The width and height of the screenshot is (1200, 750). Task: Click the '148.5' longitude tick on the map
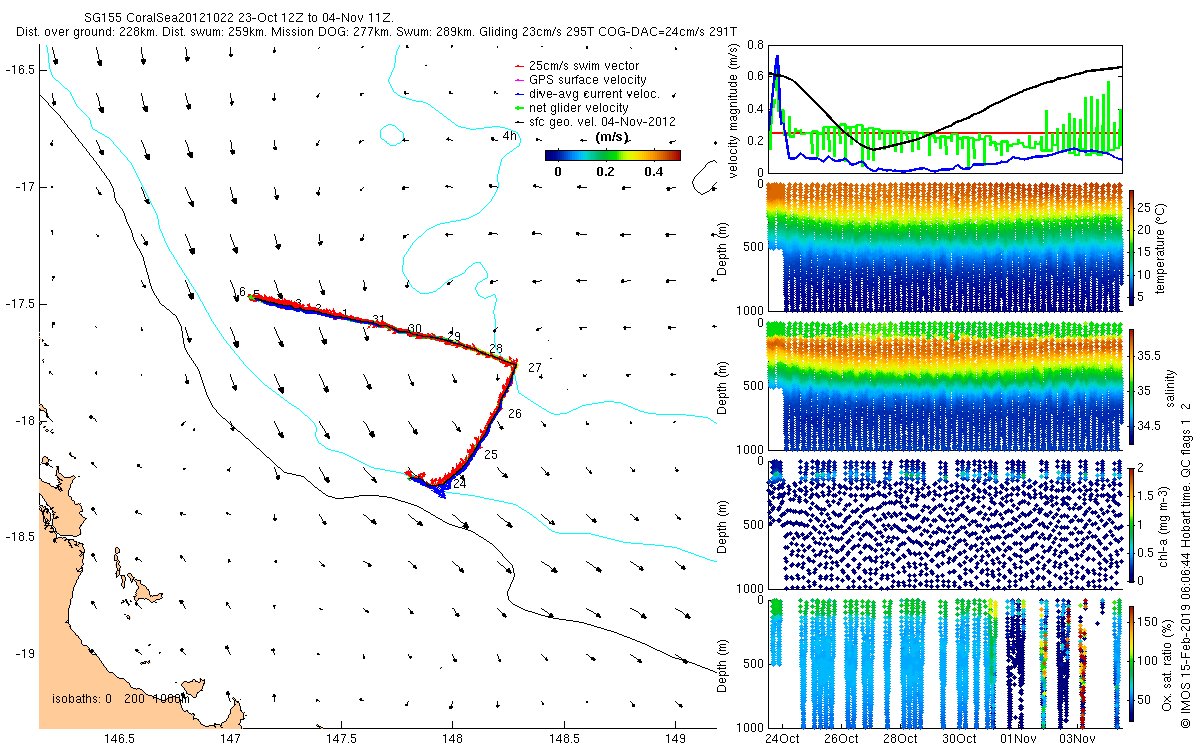click(564, 739)
